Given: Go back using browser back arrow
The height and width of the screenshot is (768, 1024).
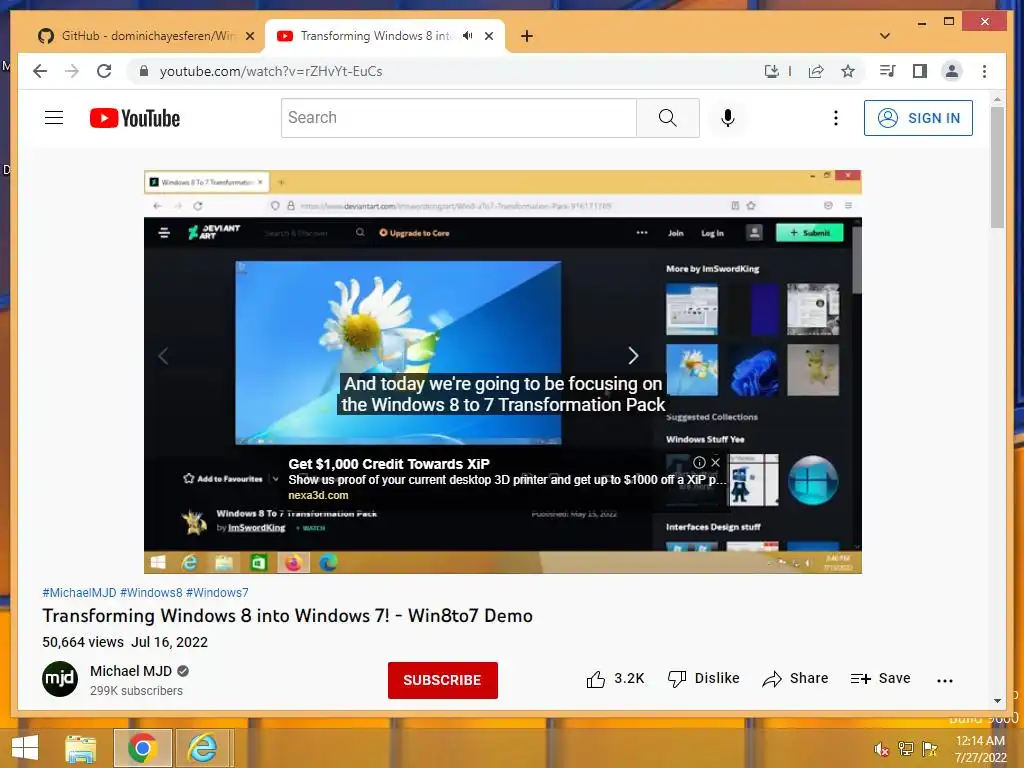Looking at the screenshot, I should point(40,71).
